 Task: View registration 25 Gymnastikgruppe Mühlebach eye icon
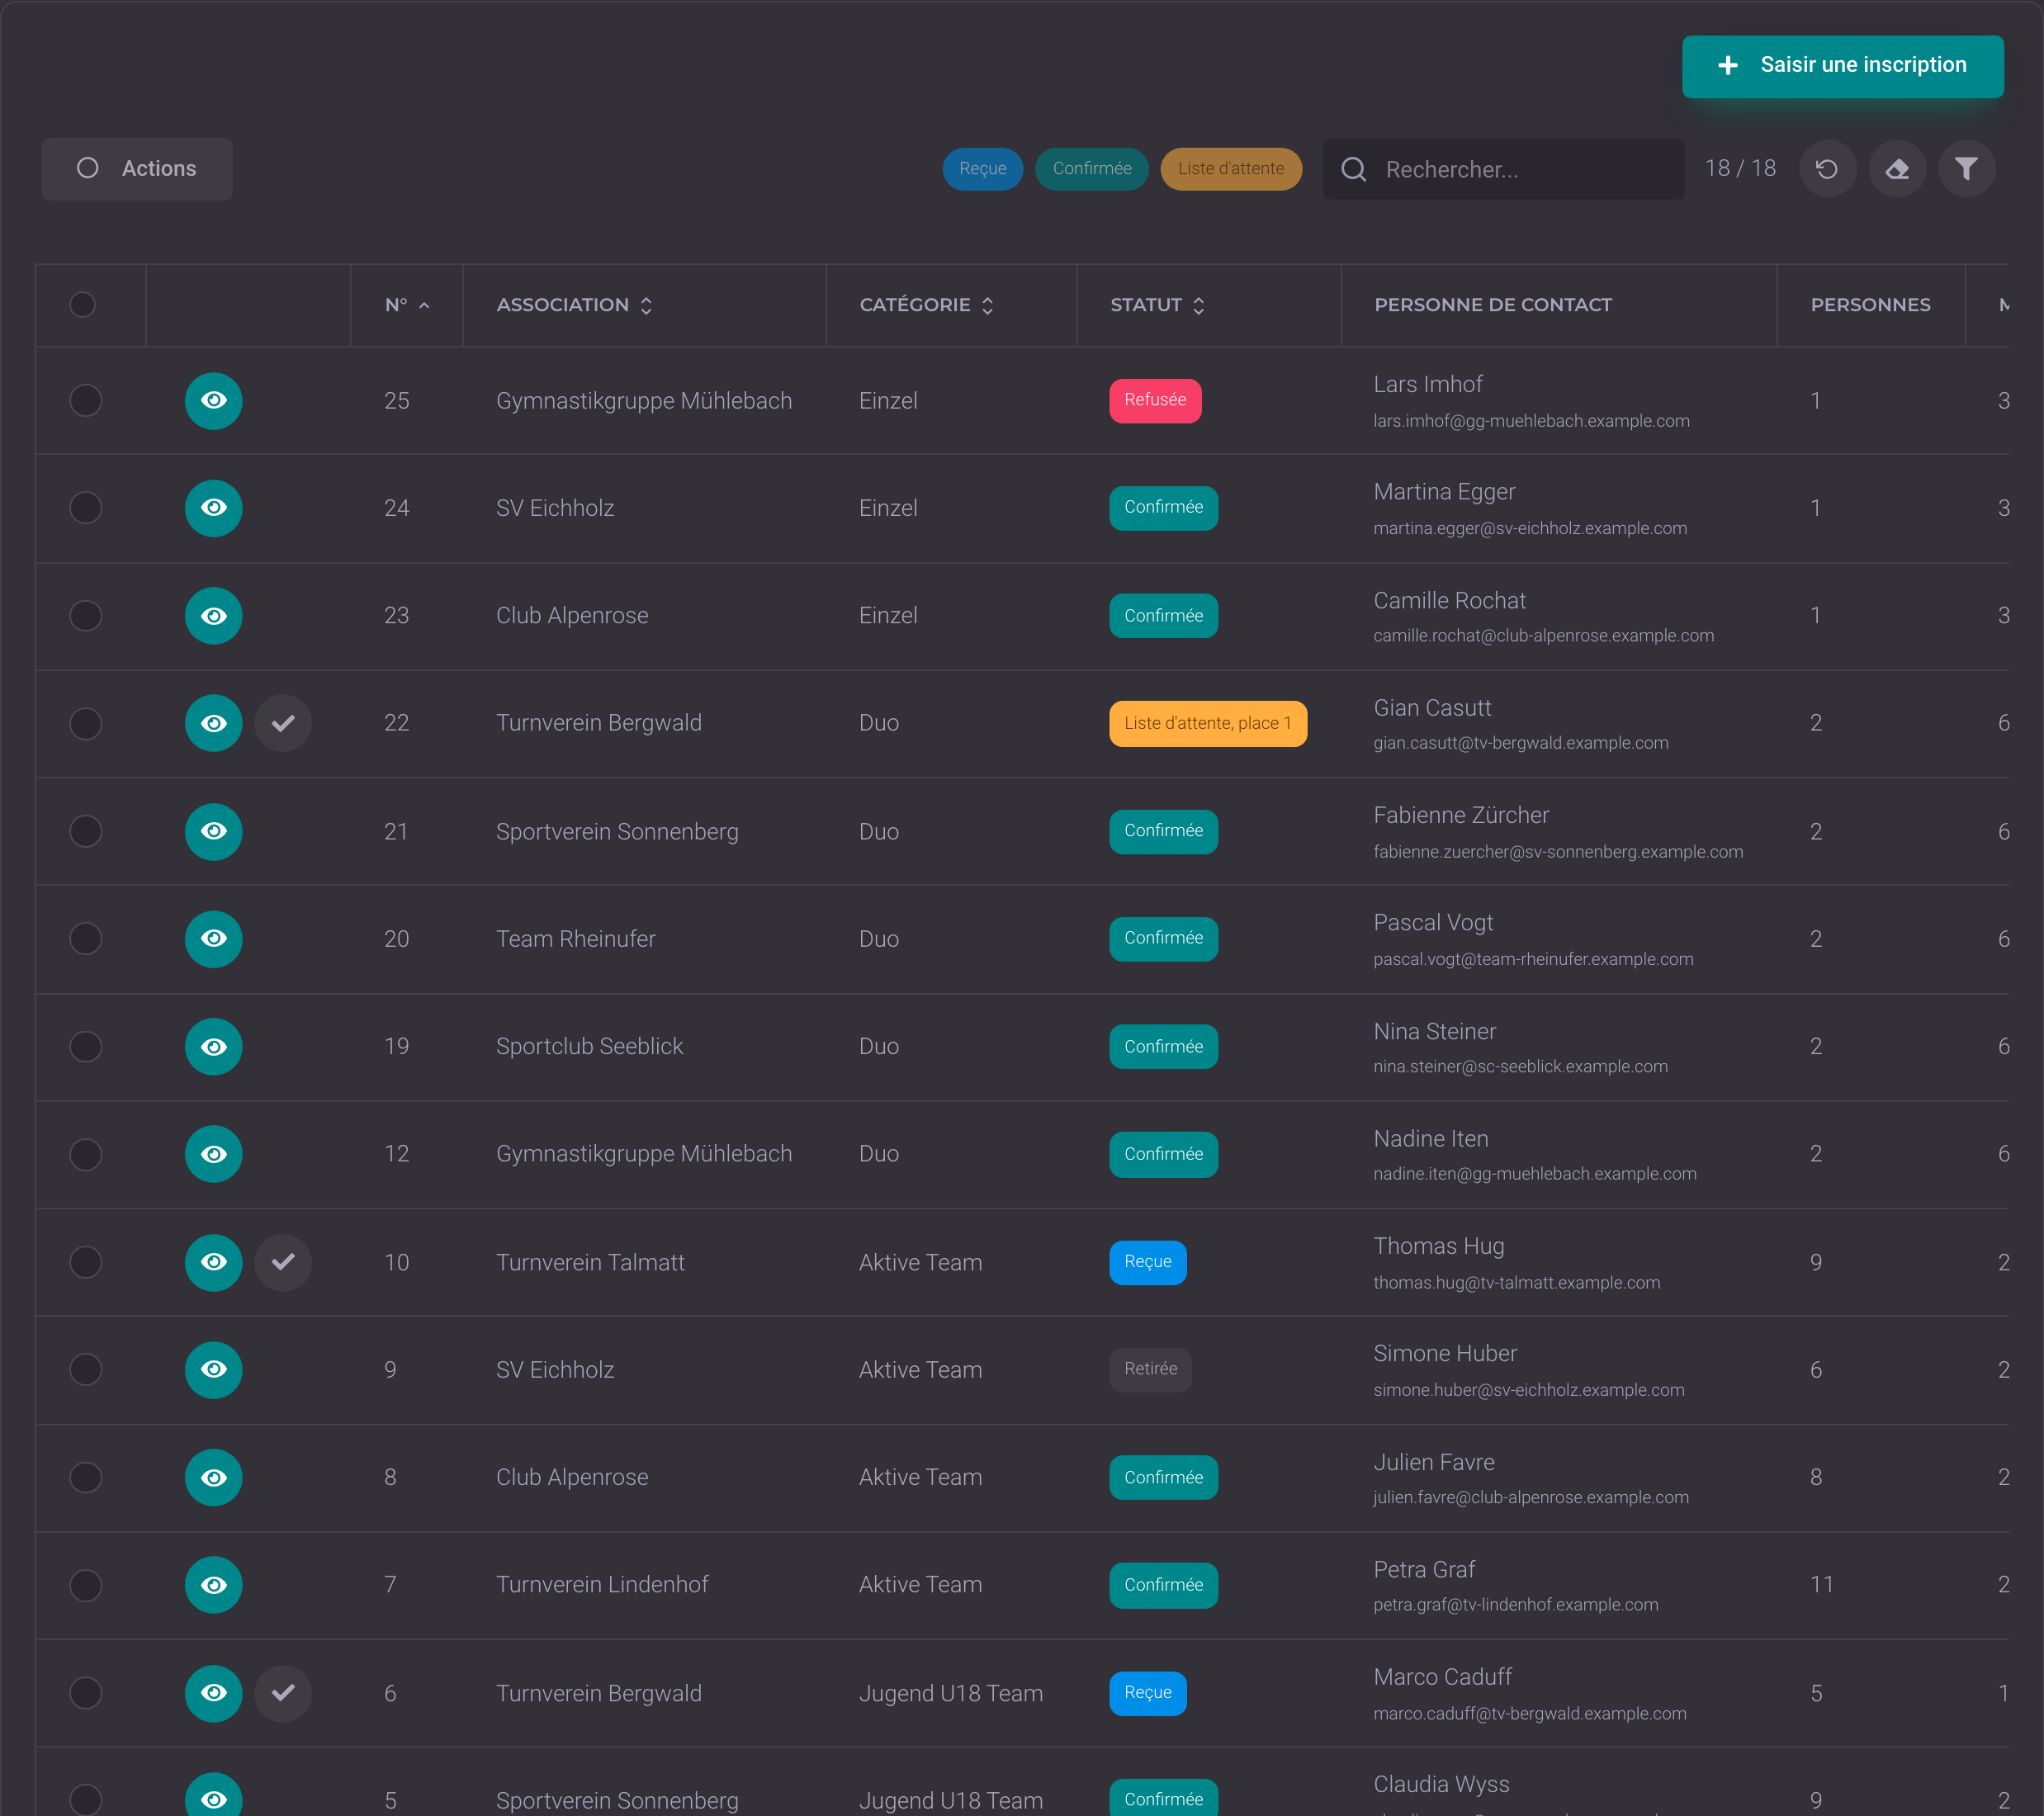coord(214,401)
